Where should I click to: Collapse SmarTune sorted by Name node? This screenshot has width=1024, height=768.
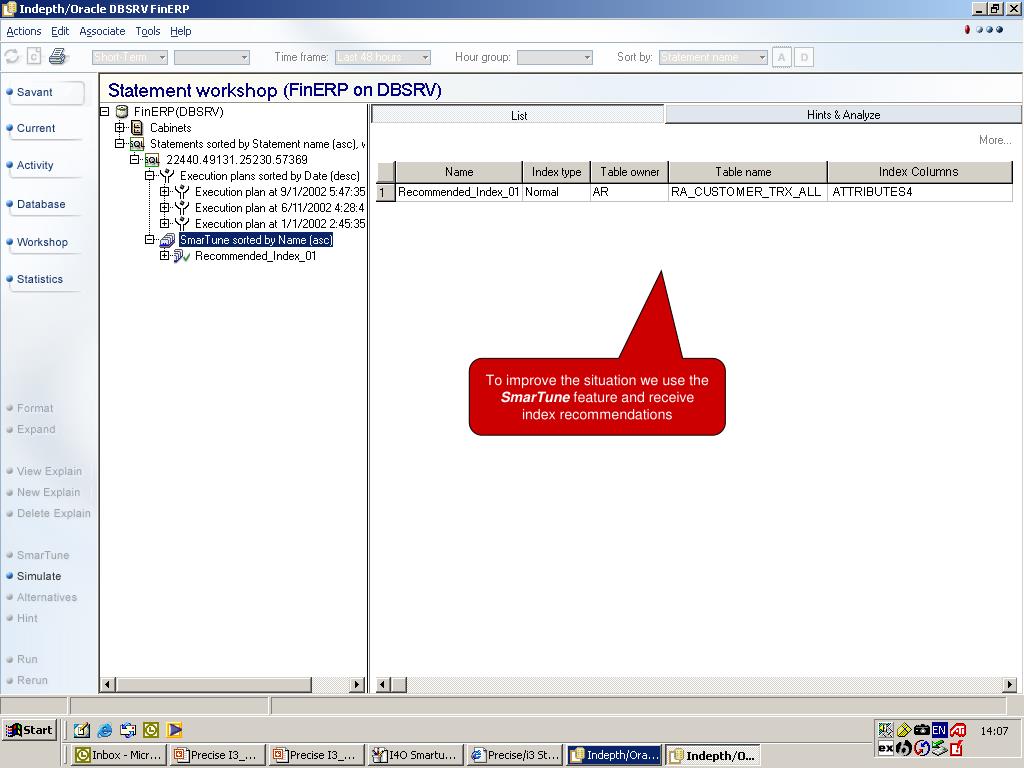coord(150,240)
